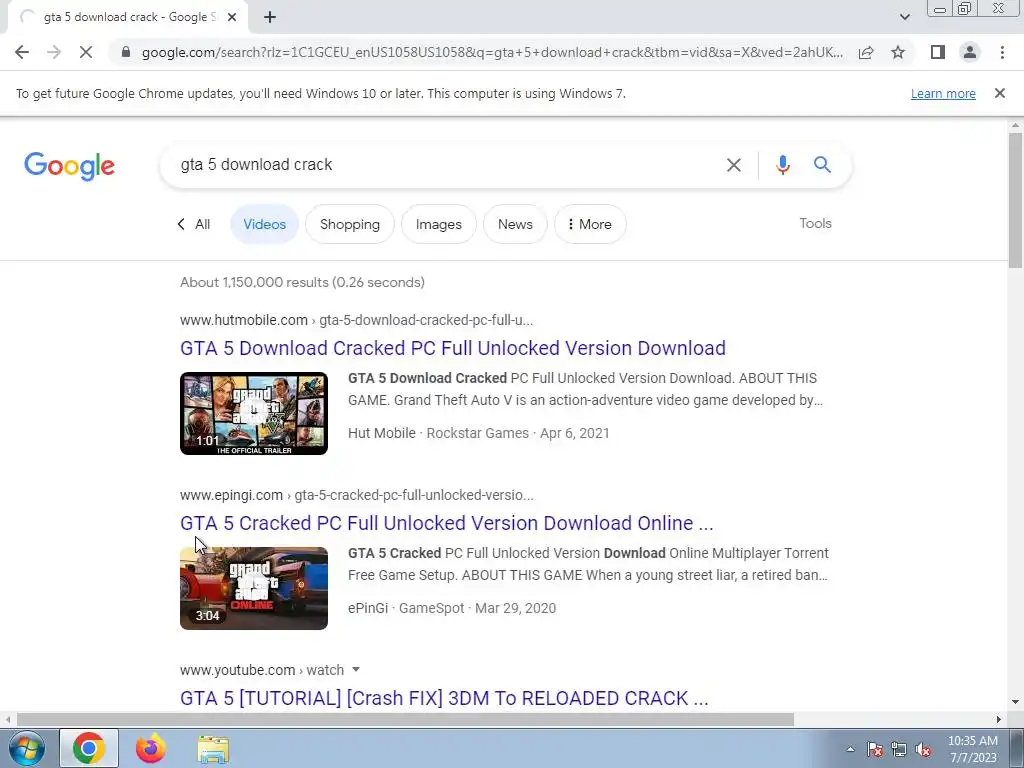
Task: Open the tab search dropdown chevron
Action: click(x=904, y=17)
